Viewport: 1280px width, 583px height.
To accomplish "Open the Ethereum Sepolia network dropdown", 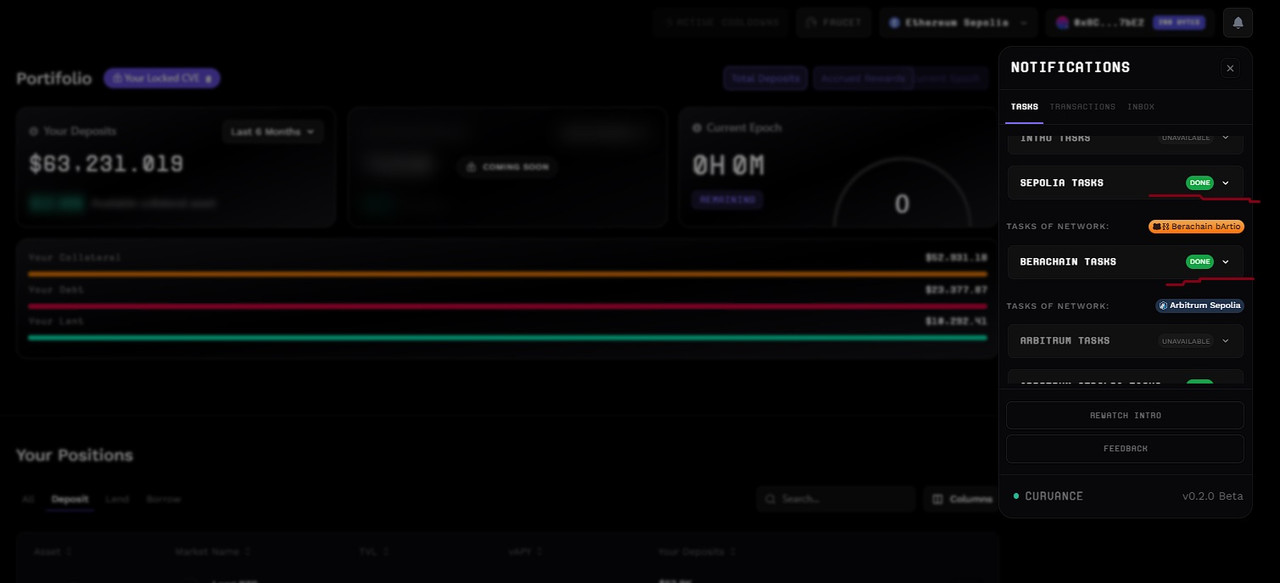I will coord(959,22).
